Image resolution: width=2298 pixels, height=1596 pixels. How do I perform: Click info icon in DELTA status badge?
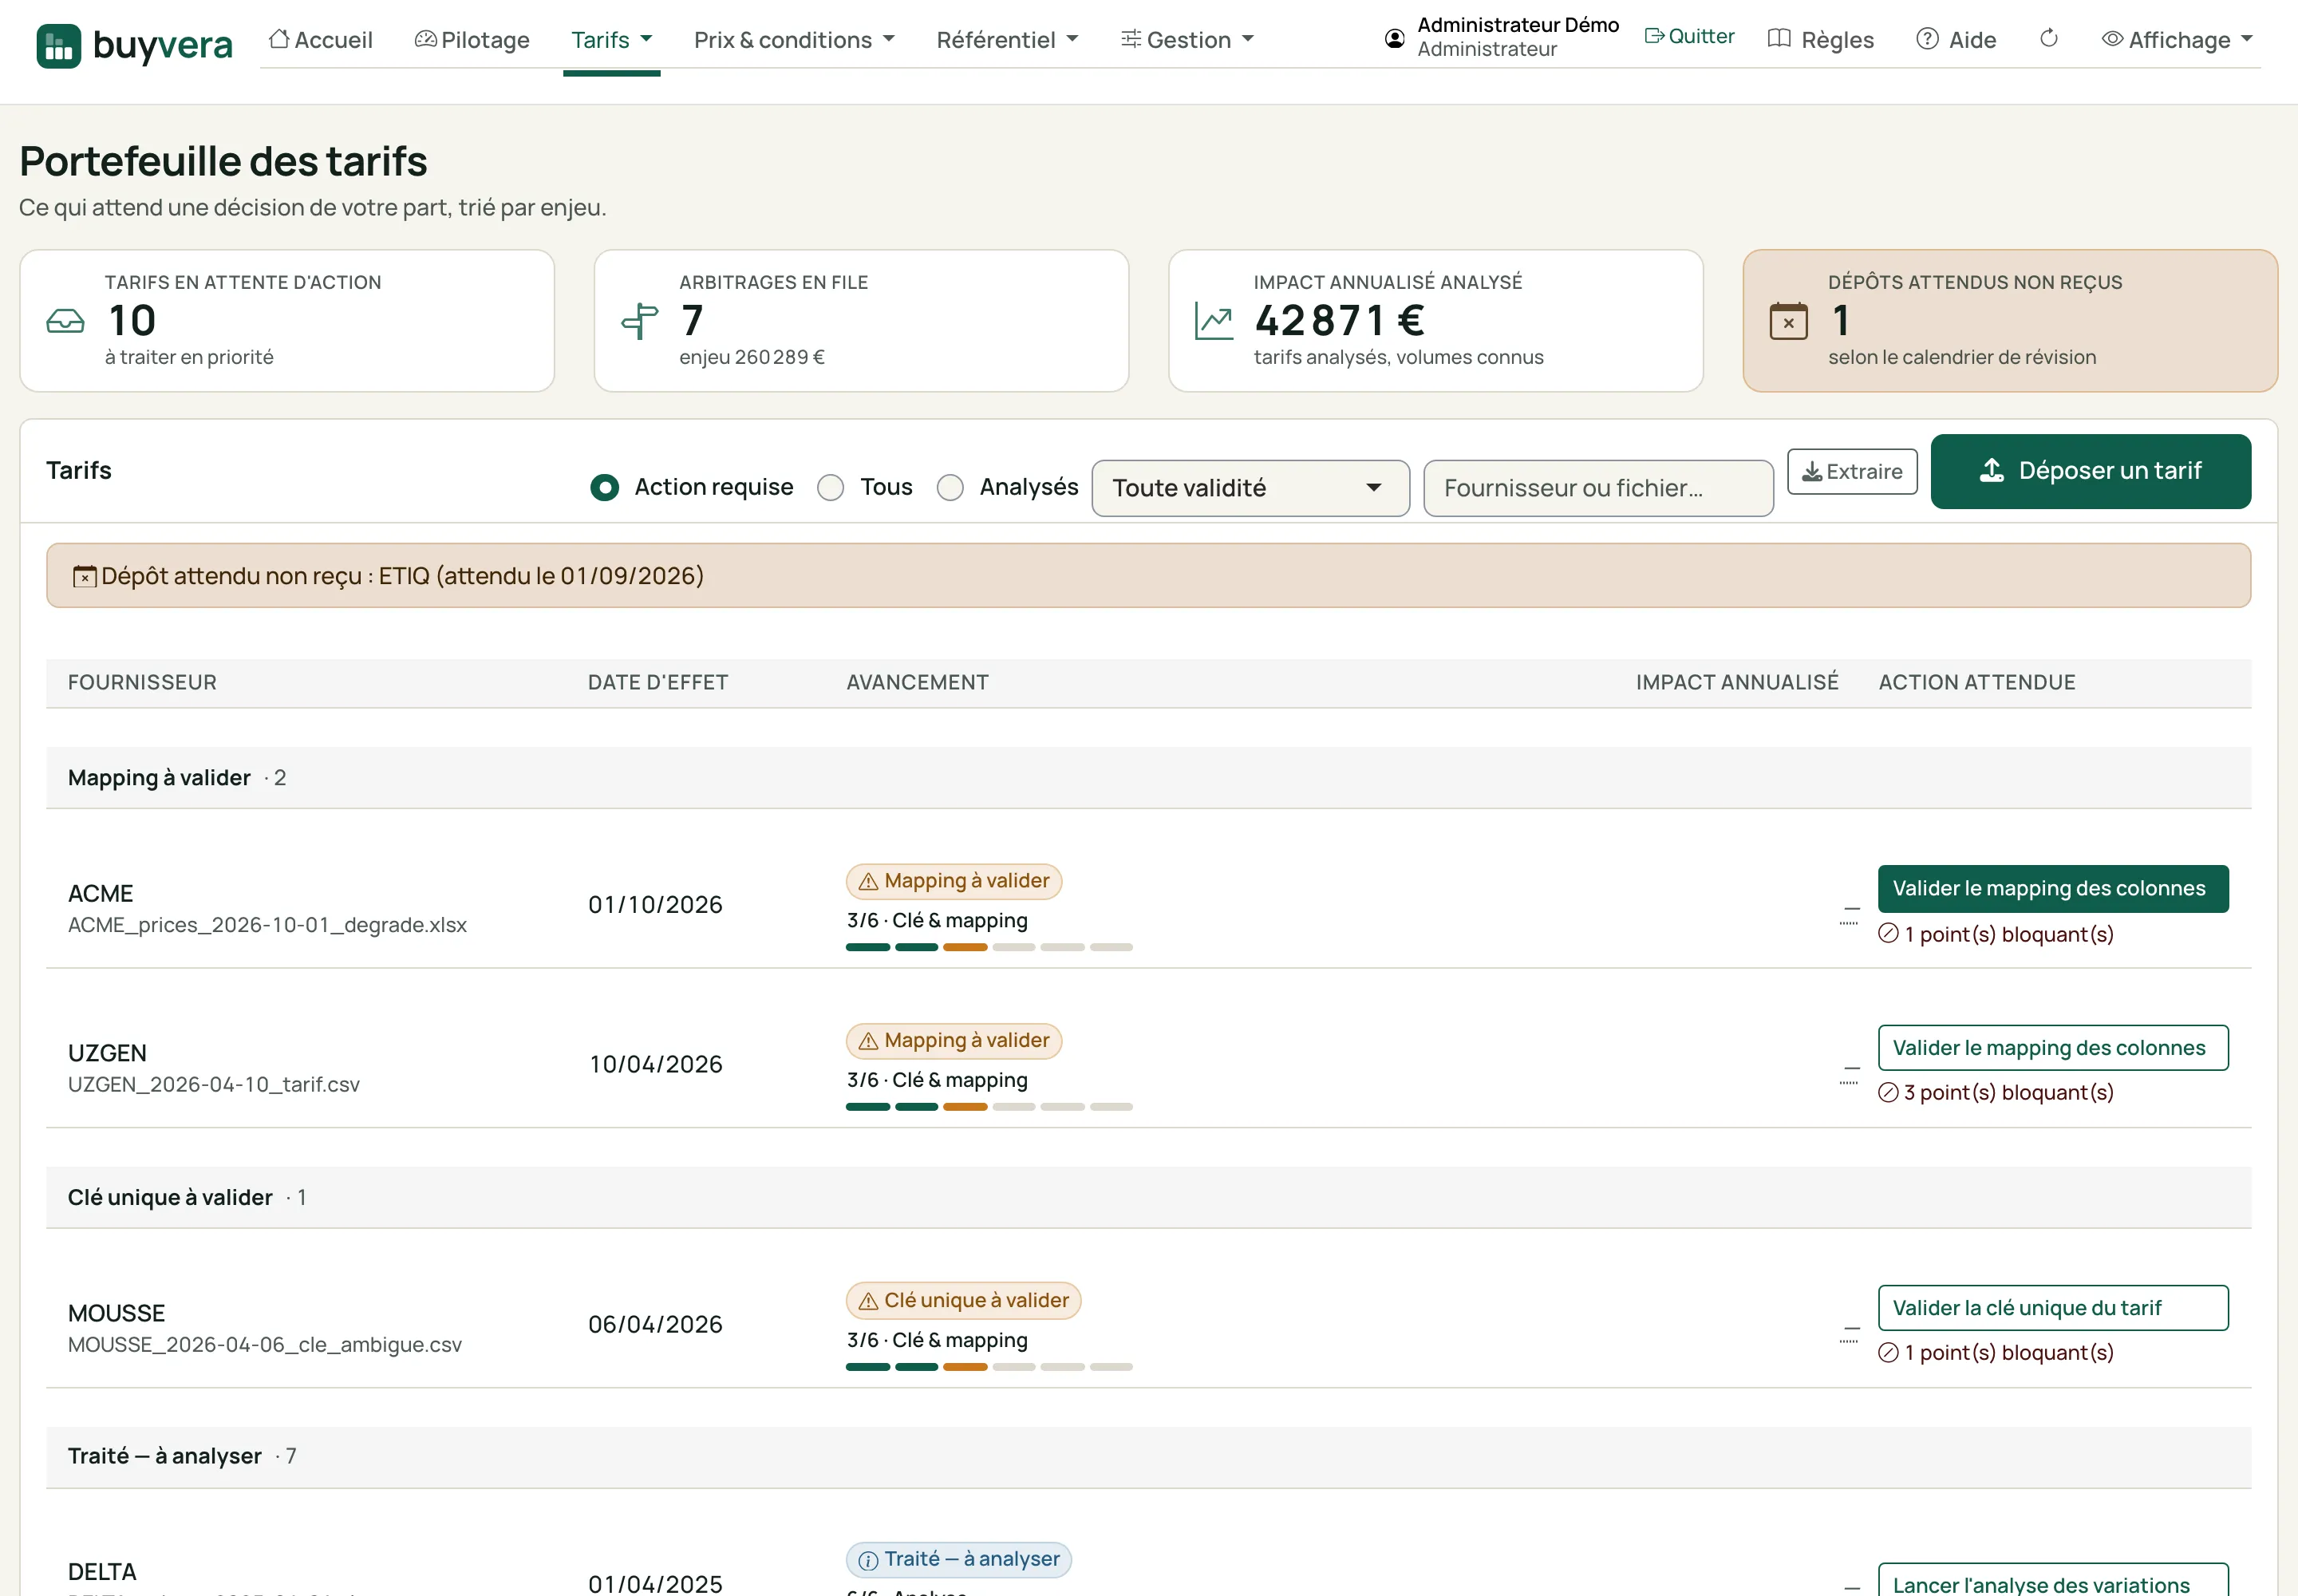[x=868, y=1560]
